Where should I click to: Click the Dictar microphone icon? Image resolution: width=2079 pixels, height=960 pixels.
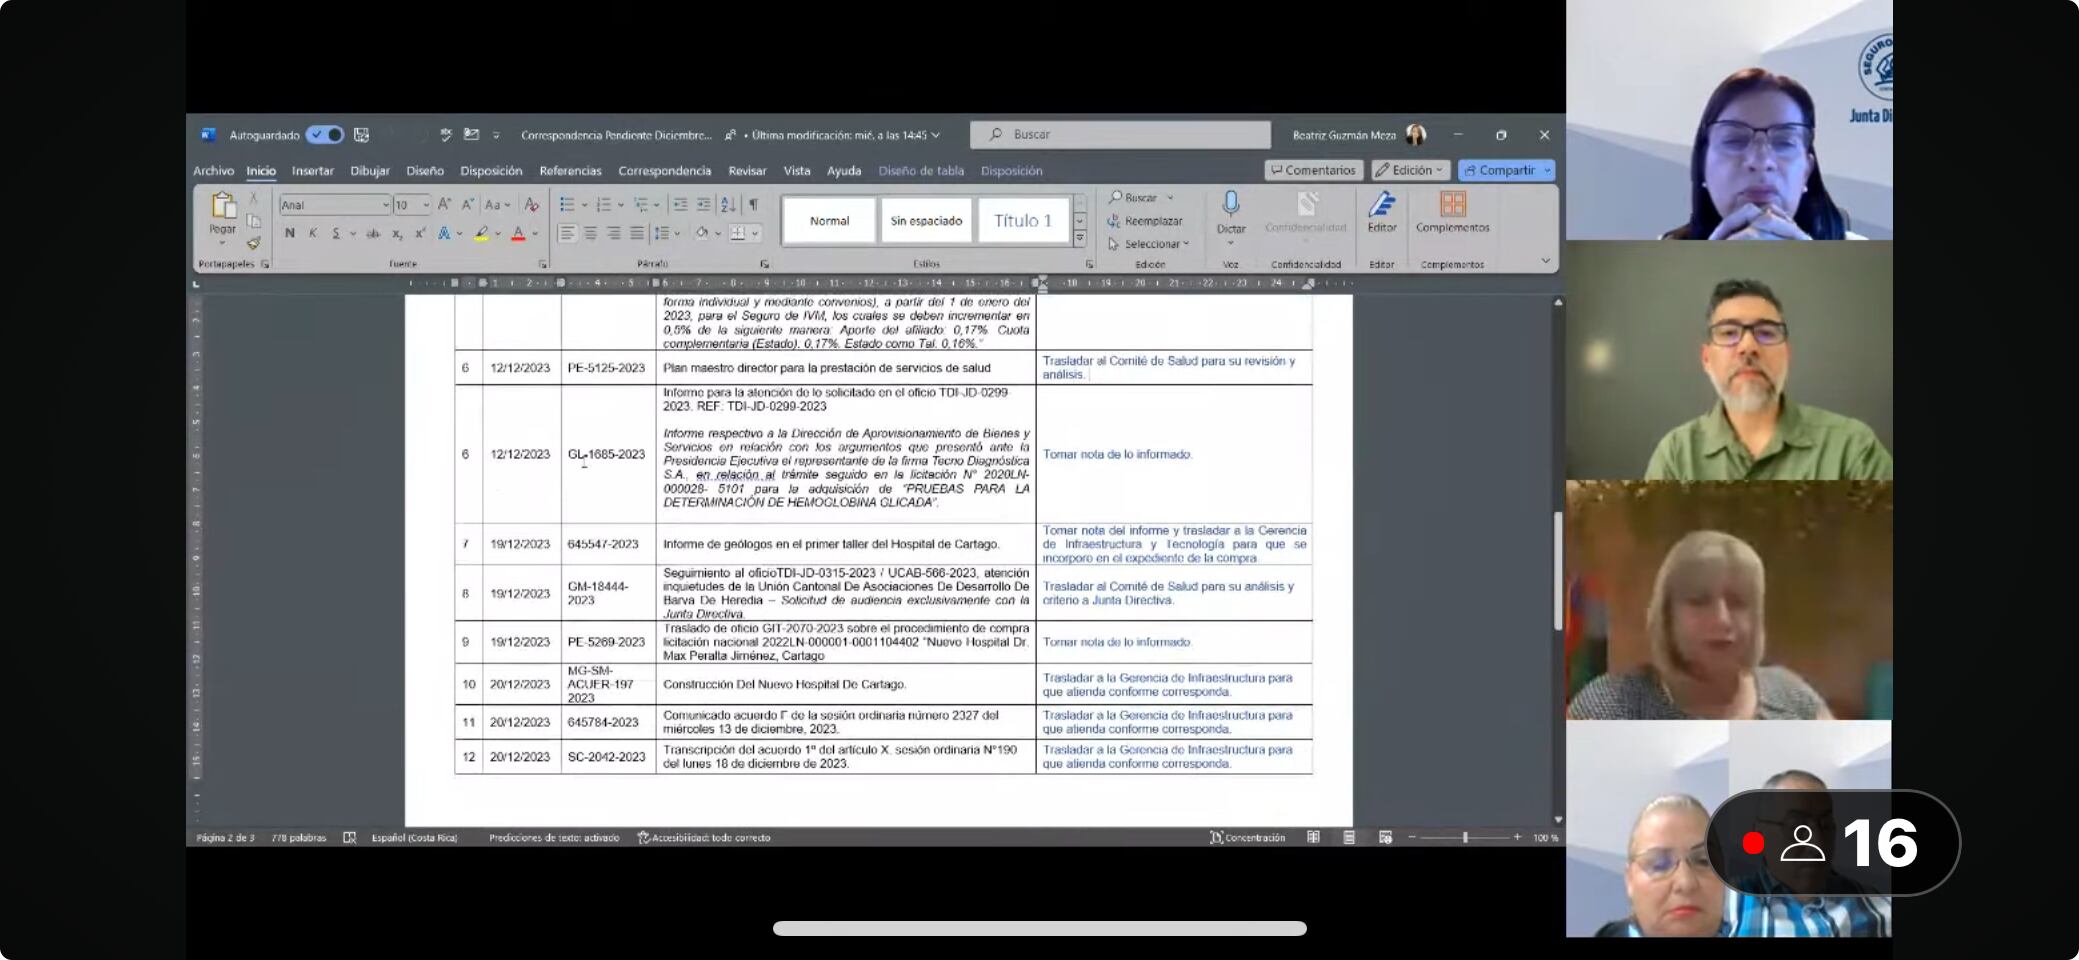[1231, 205]
